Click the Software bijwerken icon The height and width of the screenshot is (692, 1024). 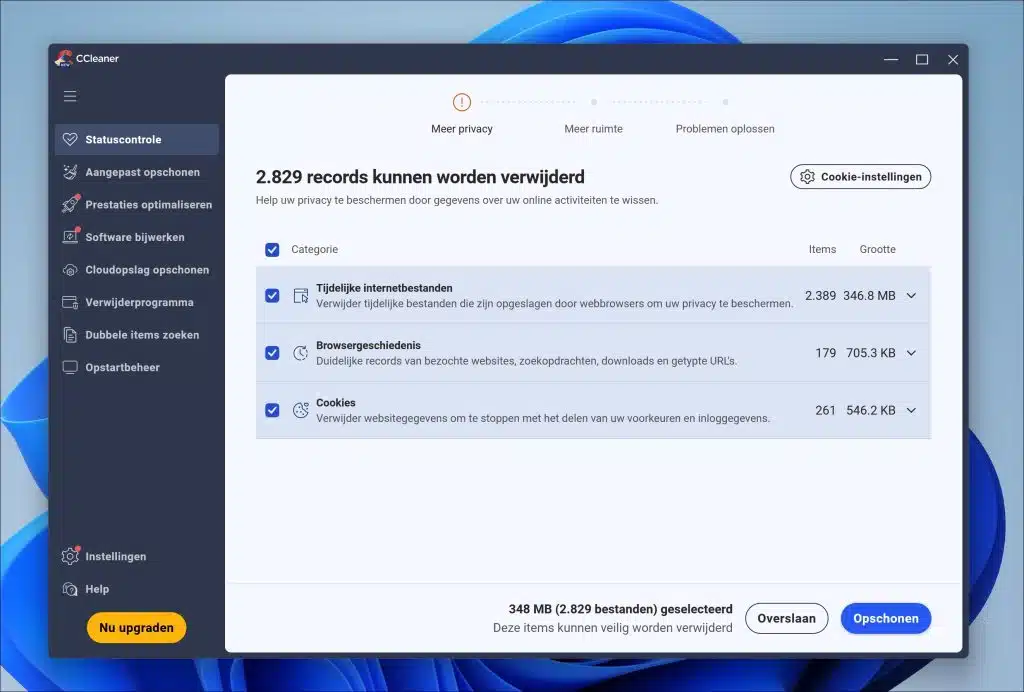pyautogui.click(x=70, y=236)
